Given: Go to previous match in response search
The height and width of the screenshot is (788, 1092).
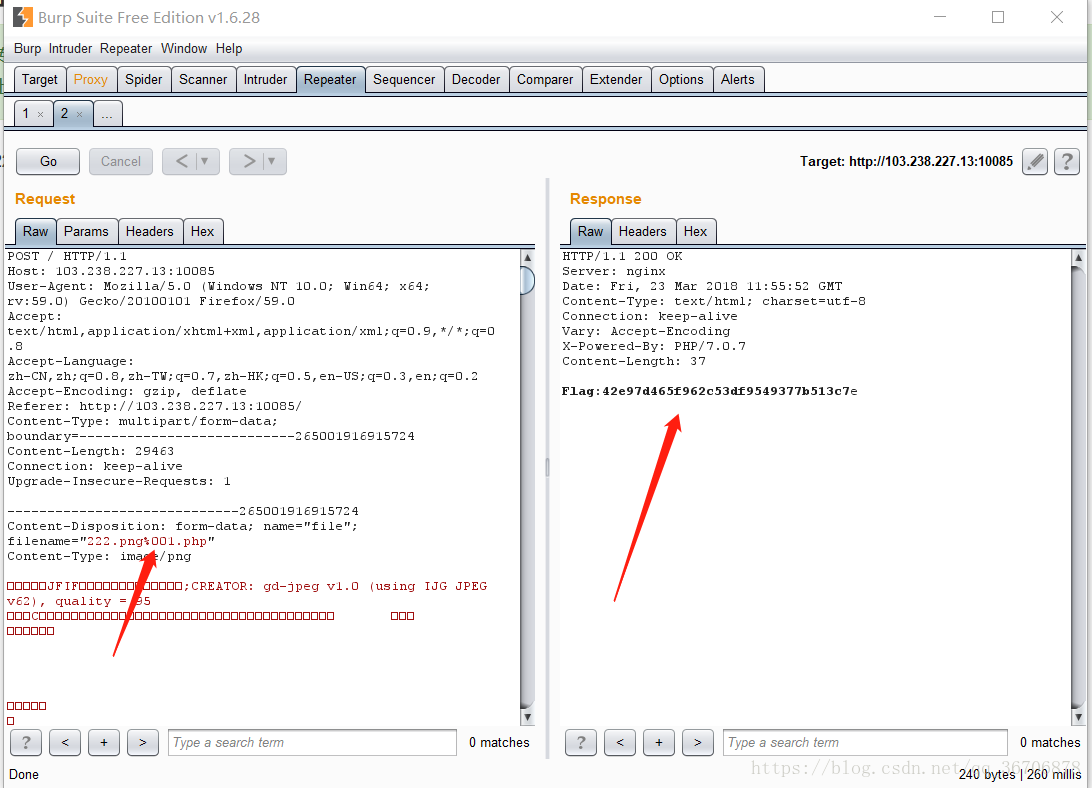Looking at the screenshot, I should pyautogui.click(x=620, y=743).
